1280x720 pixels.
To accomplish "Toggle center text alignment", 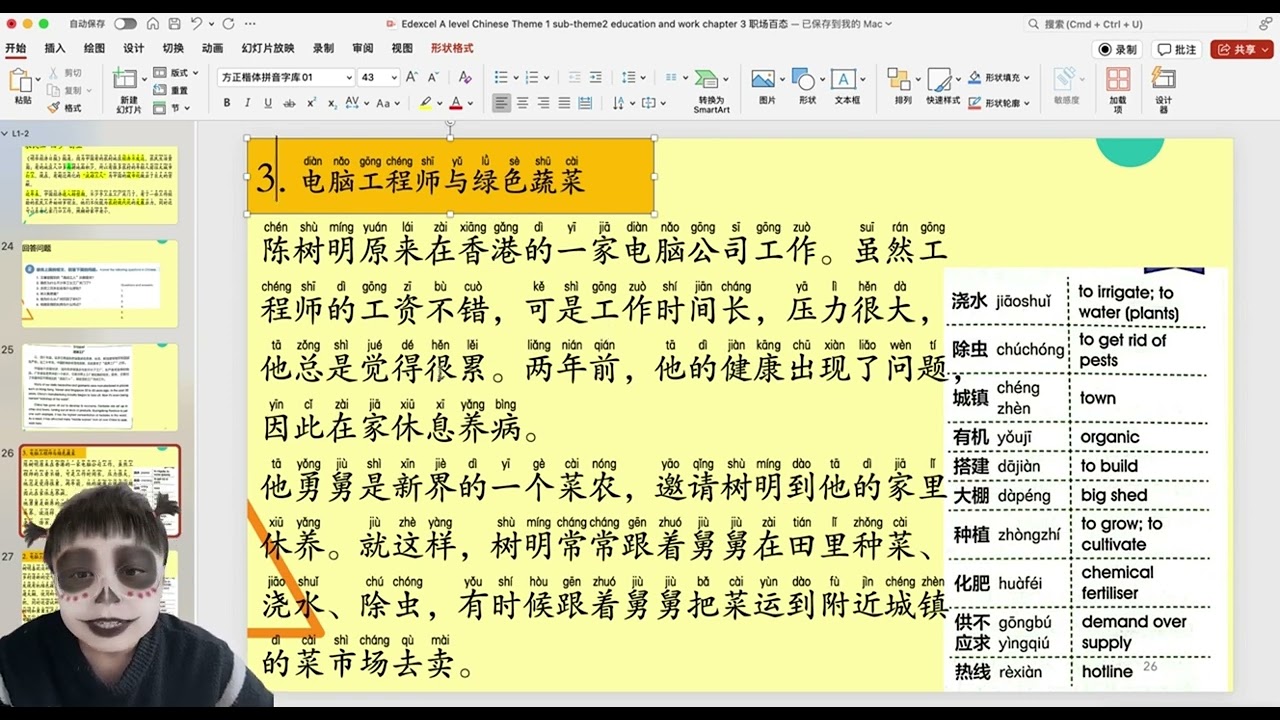I will tap(522, 103).
